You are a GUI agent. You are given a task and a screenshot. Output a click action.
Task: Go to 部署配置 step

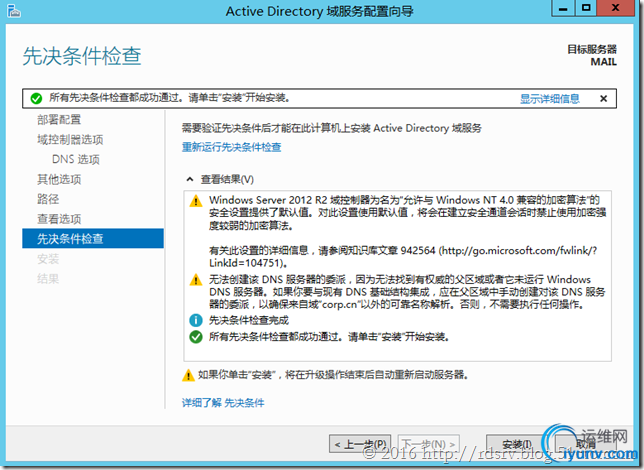59,120
